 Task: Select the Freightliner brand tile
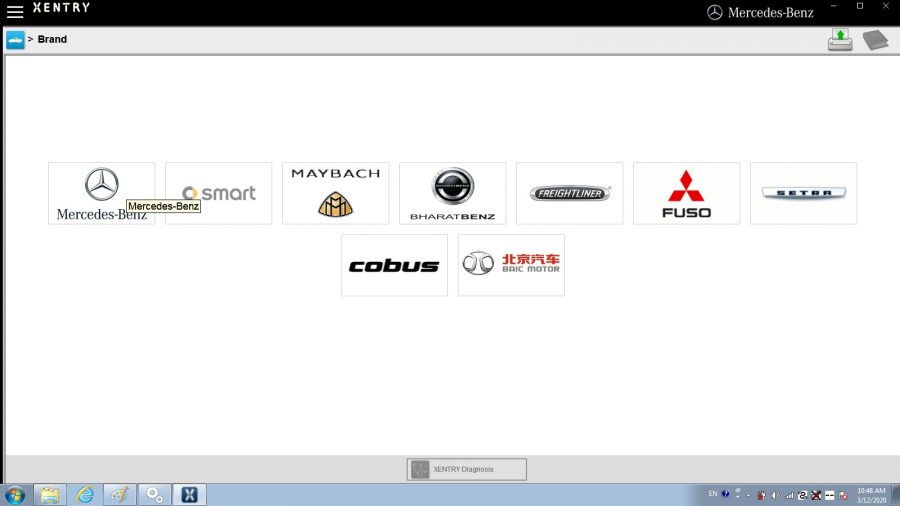pos(569,193)
